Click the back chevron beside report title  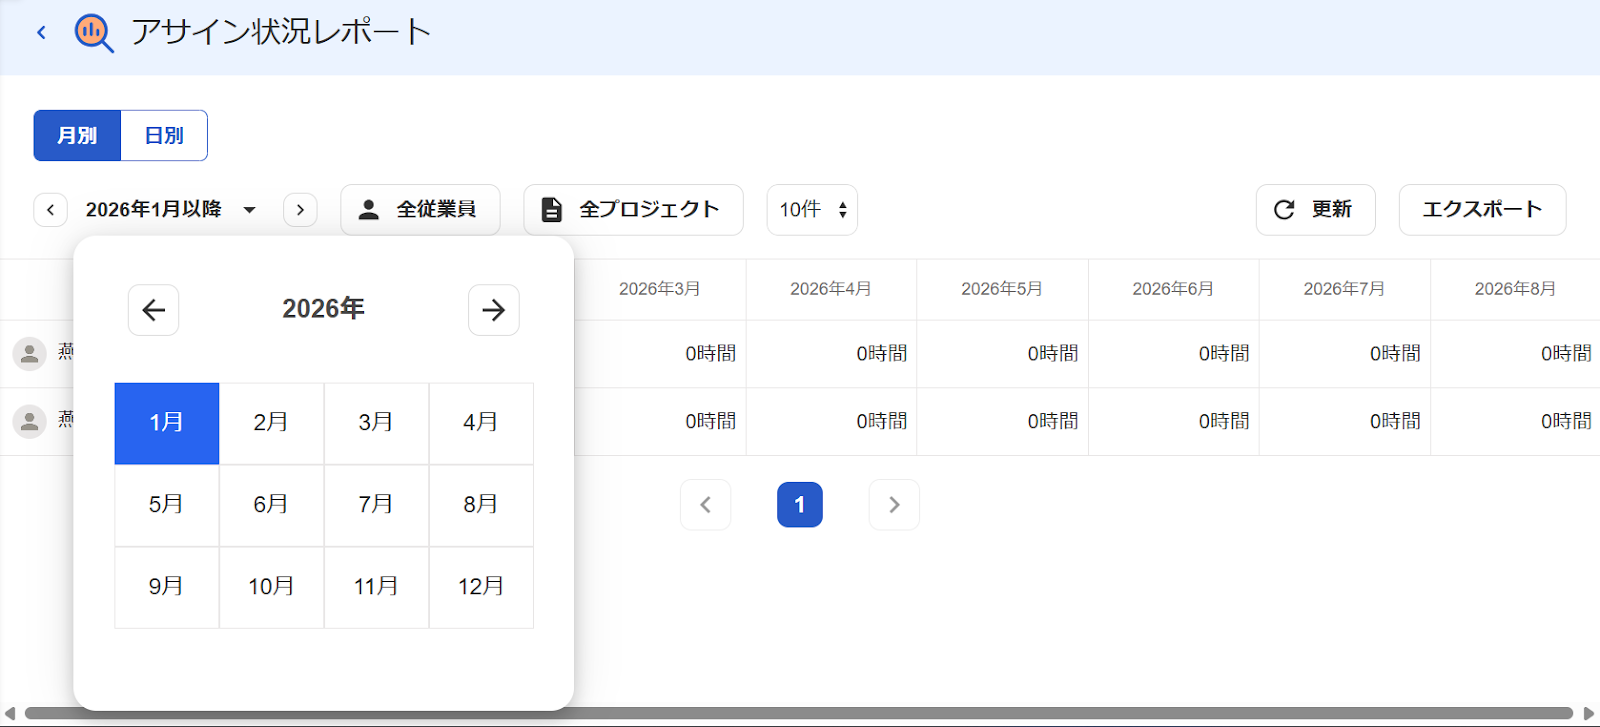coord(41,32)
